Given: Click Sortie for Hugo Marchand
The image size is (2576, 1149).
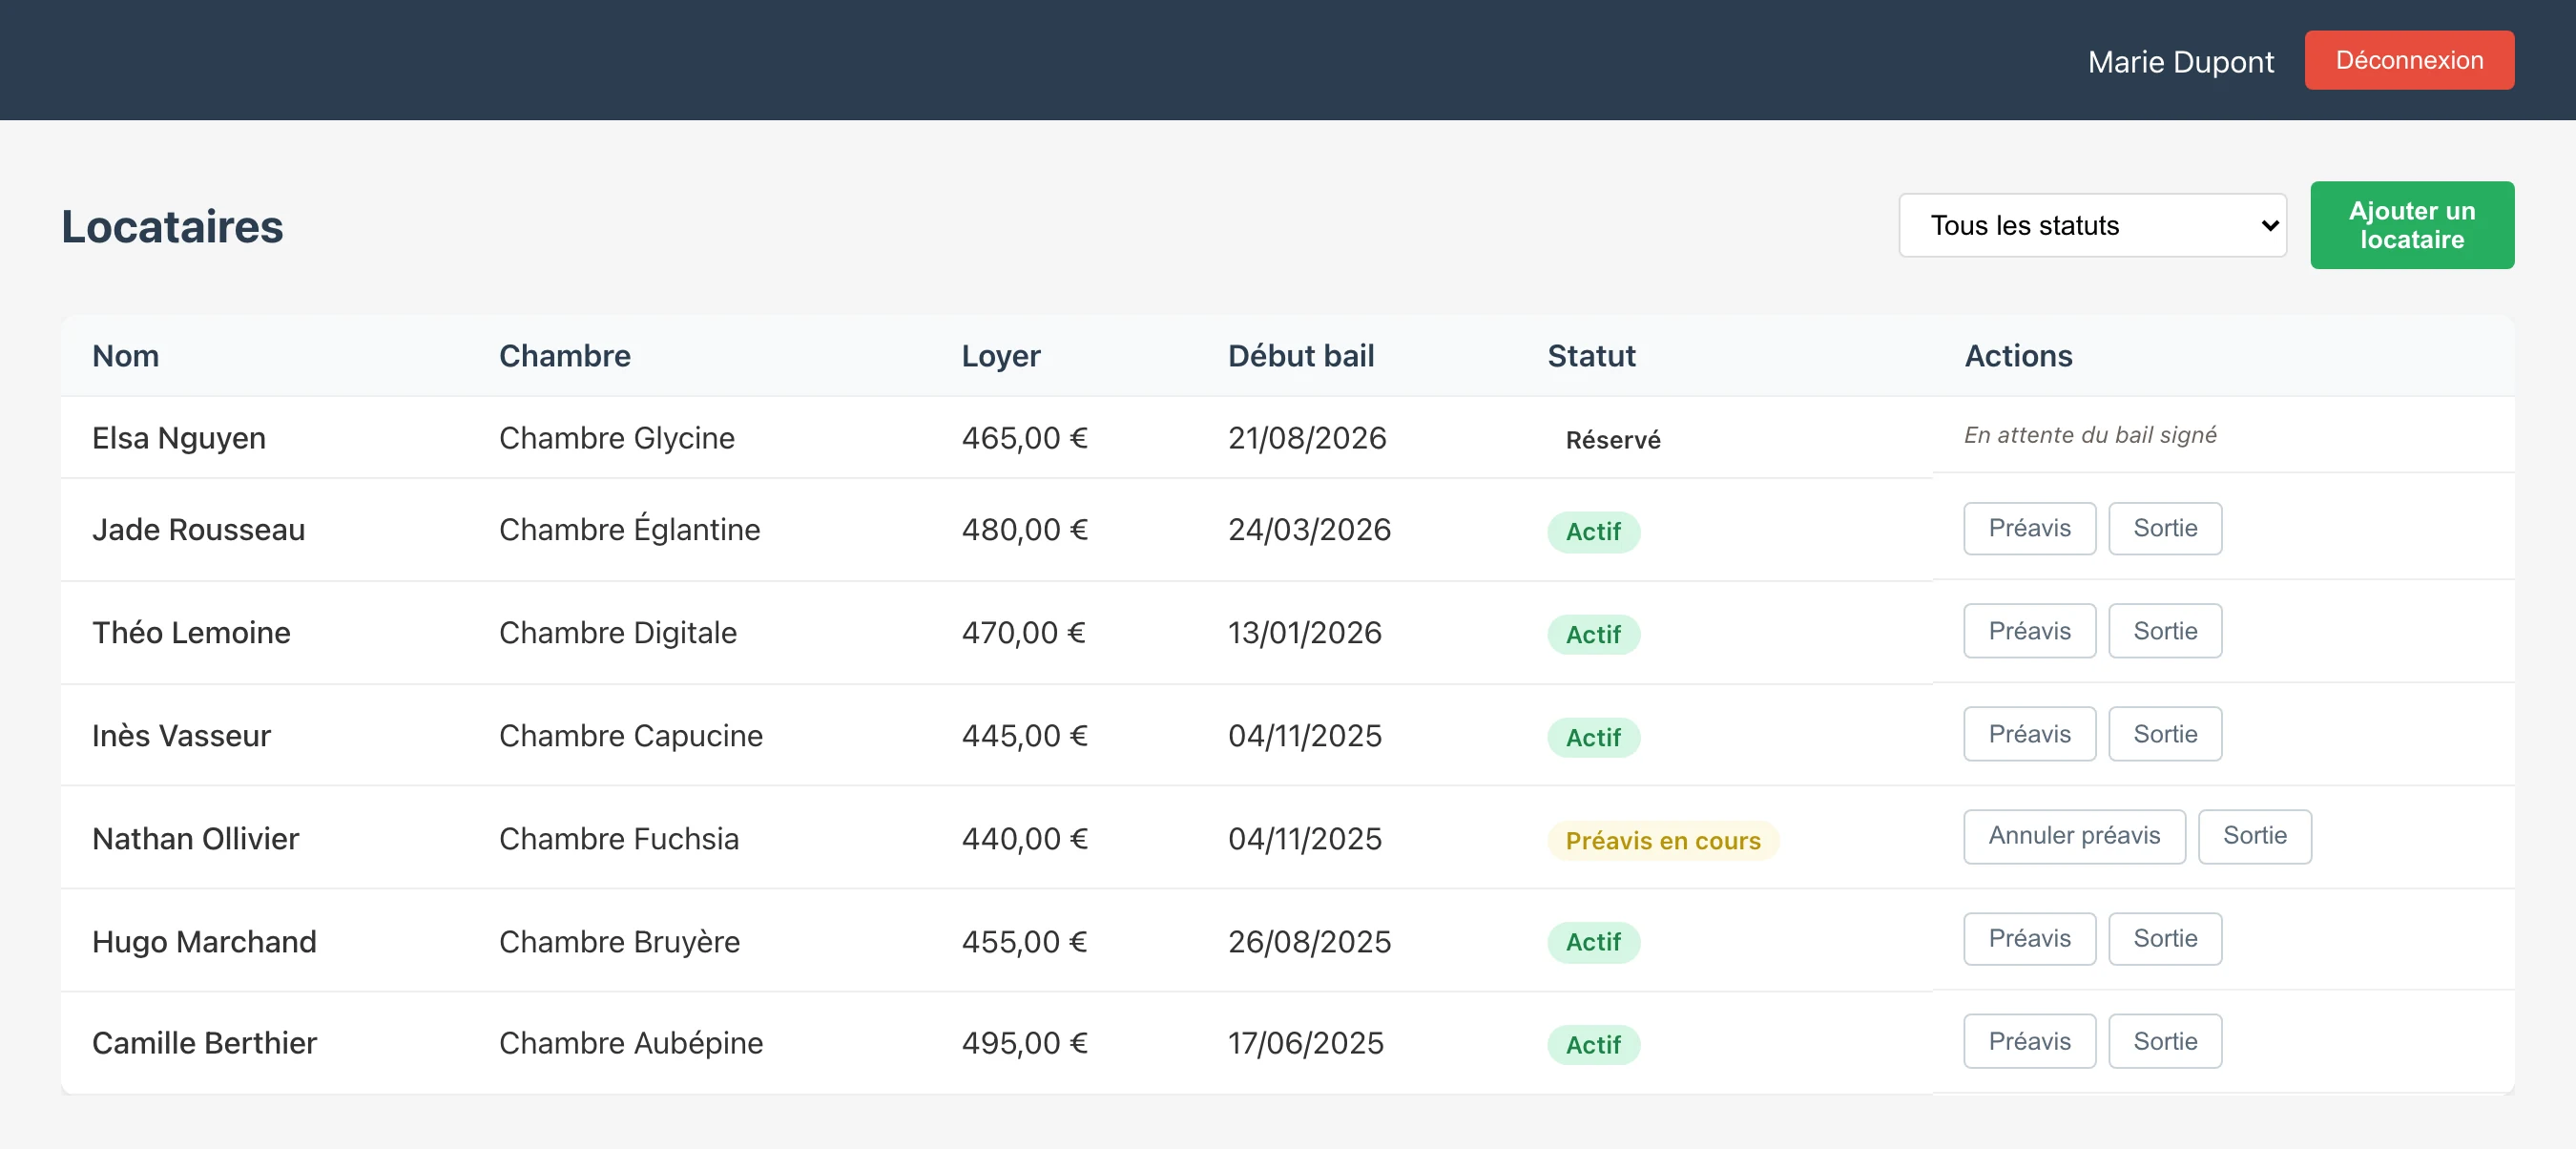Looking at the screenshot, I should 2165,939.
